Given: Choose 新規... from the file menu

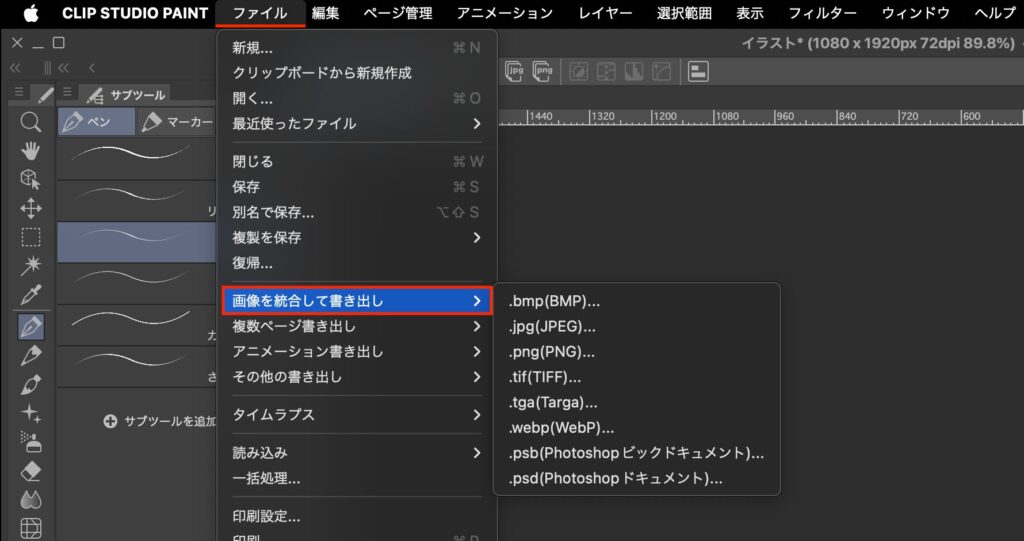Looking at the screenshot, I should (x=357, y=48).
